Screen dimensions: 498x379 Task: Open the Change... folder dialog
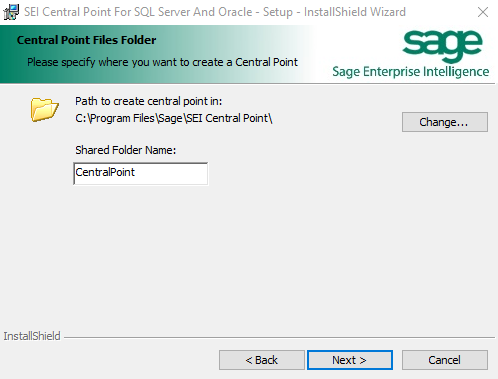pyautogui.click(x=445, y=122)
